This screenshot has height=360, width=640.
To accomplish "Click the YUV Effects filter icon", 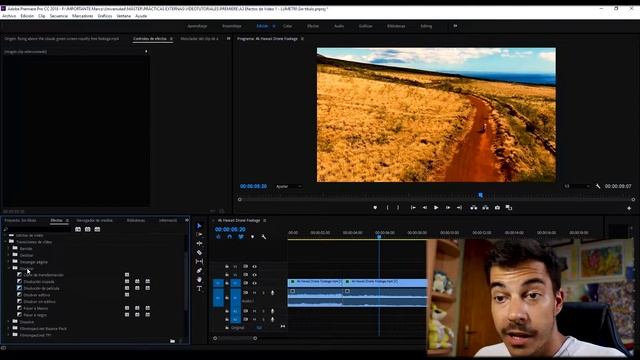I will tap(97, 229).
